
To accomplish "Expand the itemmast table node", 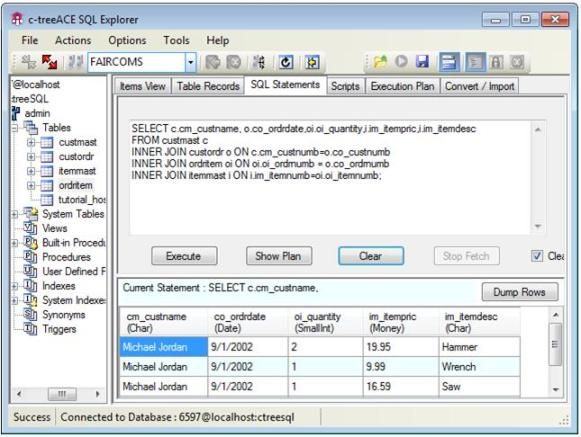I will click(31, 171).
